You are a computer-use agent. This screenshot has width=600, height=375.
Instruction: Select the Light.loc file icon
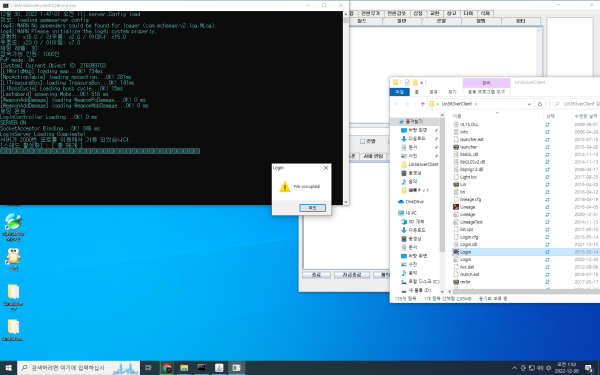pos(456,177)
